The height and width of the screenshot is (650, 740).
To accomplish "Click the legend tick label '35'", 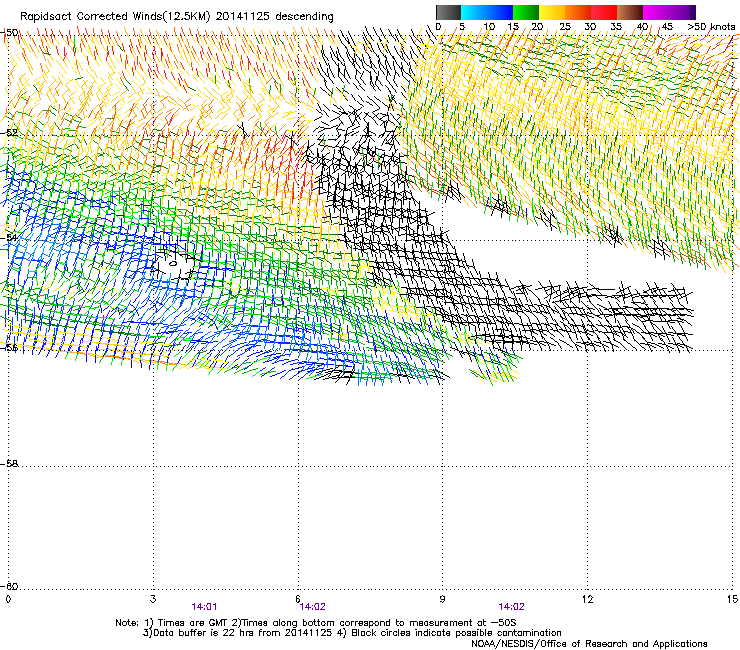I will pyautogui.click(x=616, y=27).
